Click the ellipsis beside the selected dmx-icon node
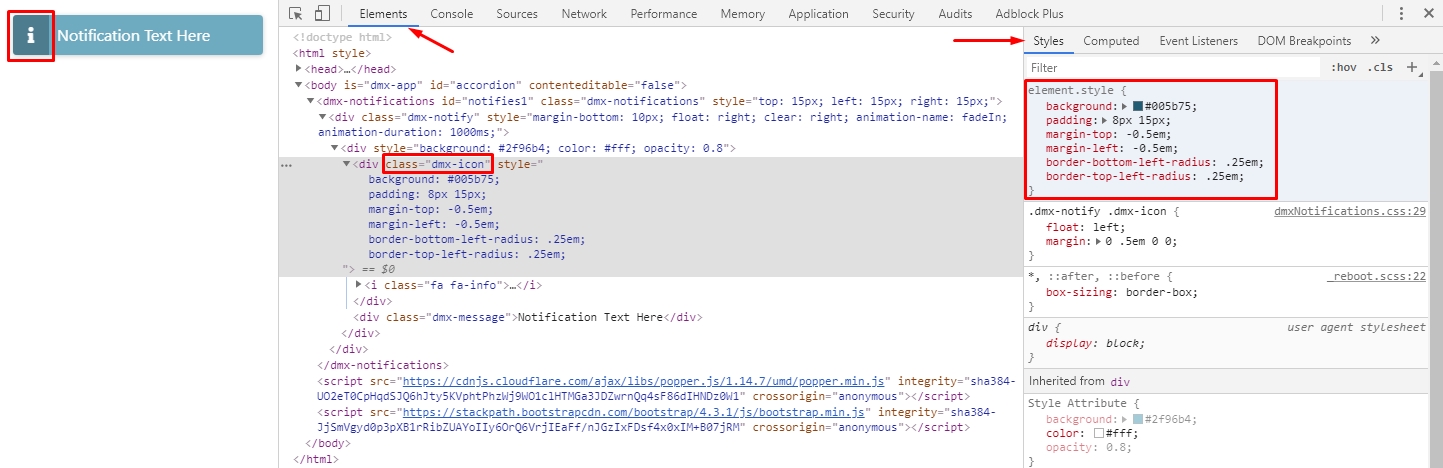Screen dimensions: 1443x468 [288, 164]
